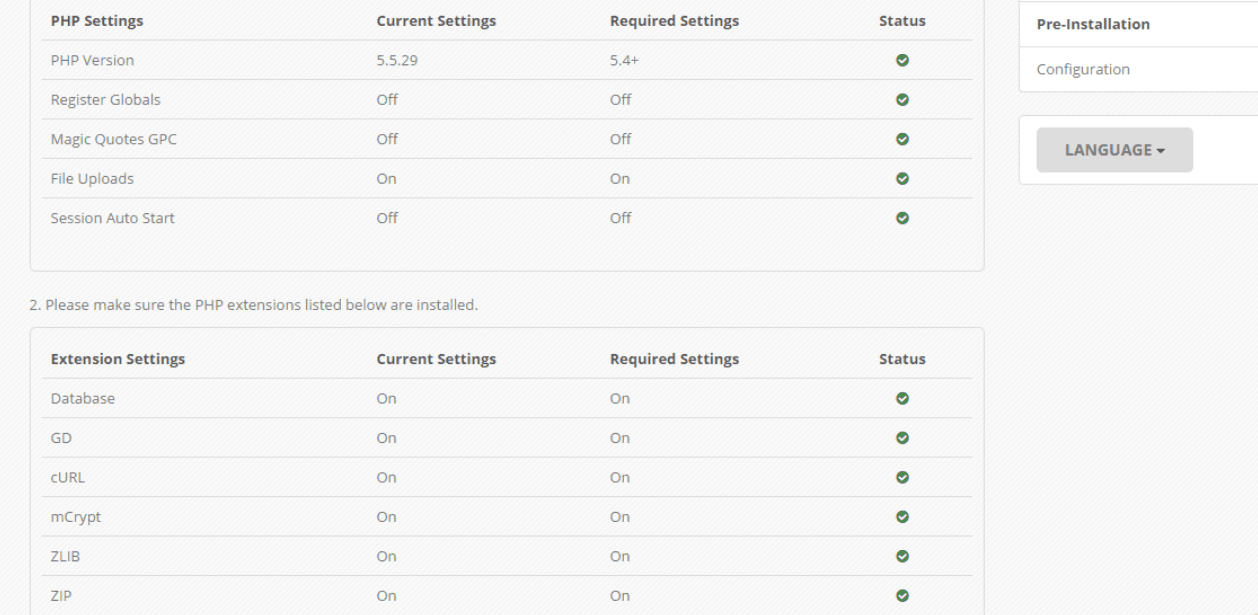1258x615 pixels.
Task: Click the Session Auto Start status check icon
Action: point(902,218)
